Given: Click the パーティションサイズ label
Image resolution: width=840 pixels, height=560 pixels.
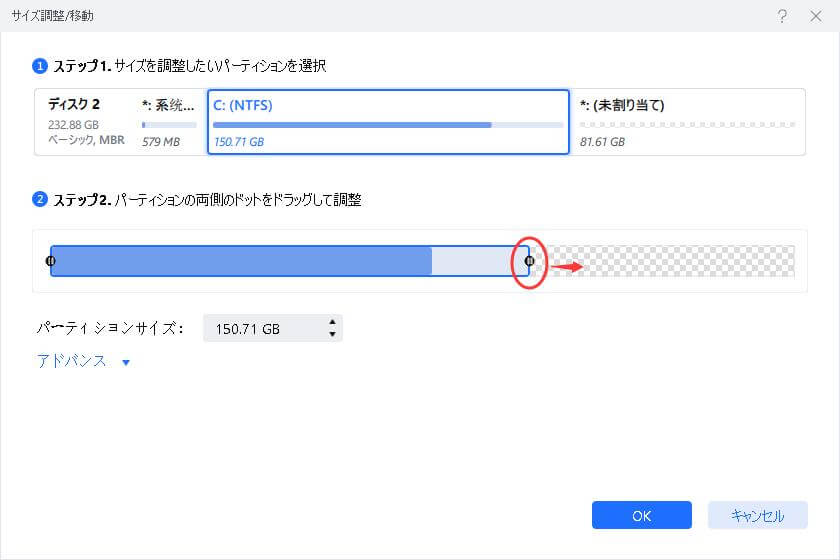Looking at the screenshot, I should point(110,328).
